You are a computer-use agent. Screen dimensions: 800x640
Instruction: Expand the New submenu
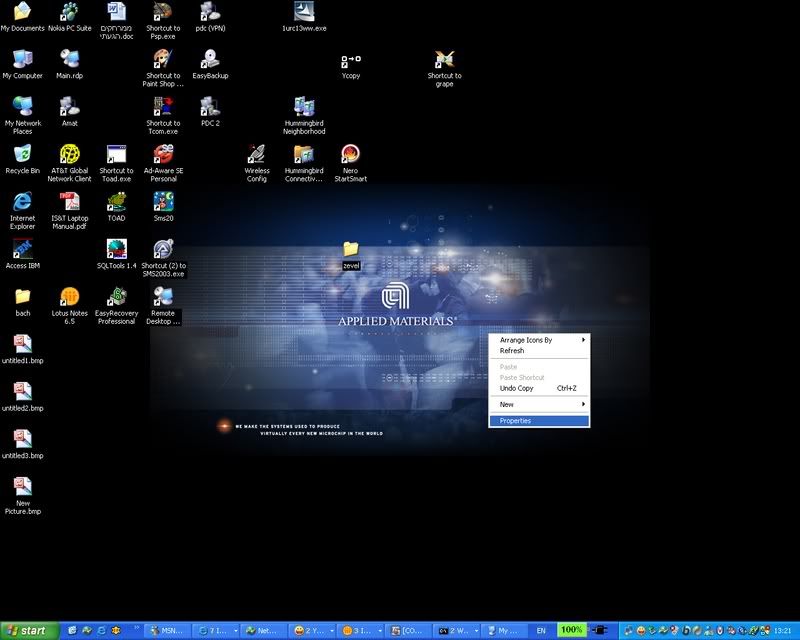(539, 405)
